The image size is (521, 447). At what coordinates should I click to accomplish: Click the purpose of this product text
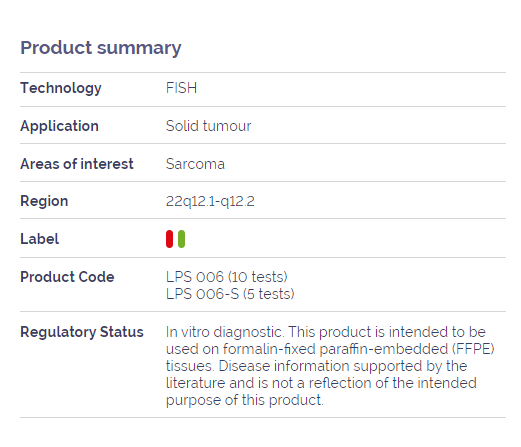coord(244,400)
